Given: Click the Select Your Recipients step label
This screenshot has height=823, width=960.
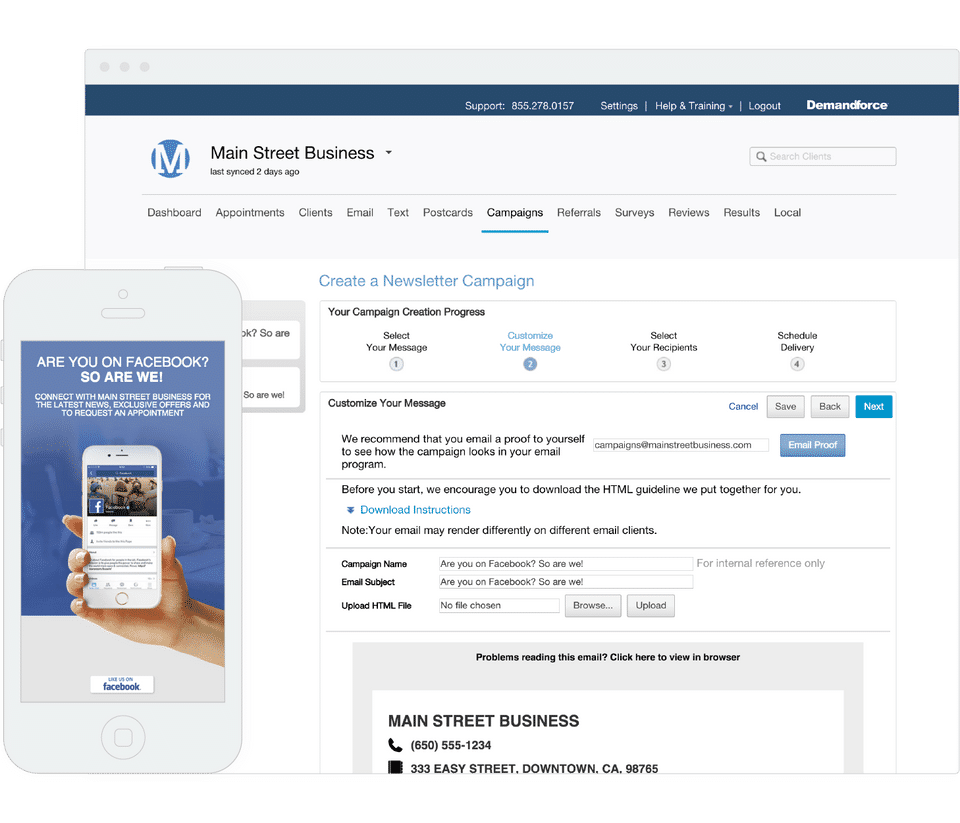Looking at the screenshot, I should click(664, 342).
